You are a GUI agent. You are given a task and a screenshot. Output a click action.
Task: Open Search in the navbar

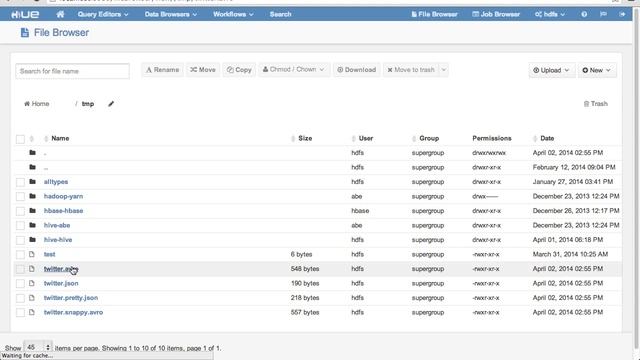280,14
